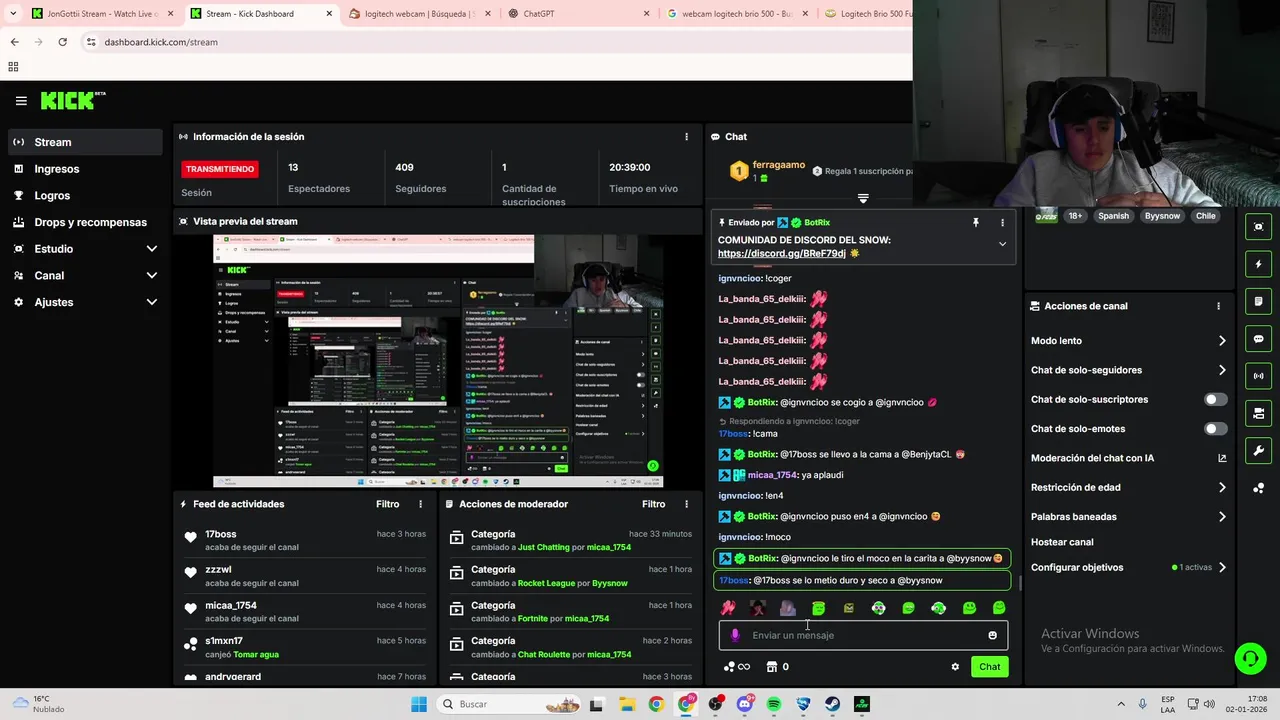Image resolution: width=1280 pixels, height=720 pixels.
Task: Switch to ChatGPT browser tab
Action: click(578, 14)
